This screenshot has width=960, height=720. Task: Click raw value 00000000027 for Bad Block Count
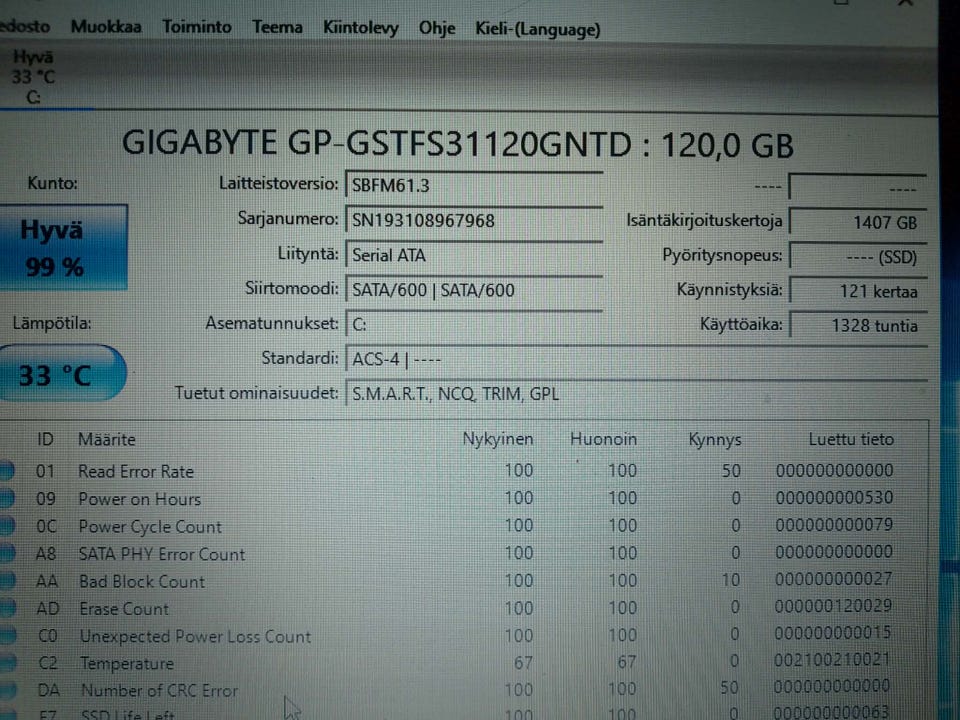coord(833,579)
